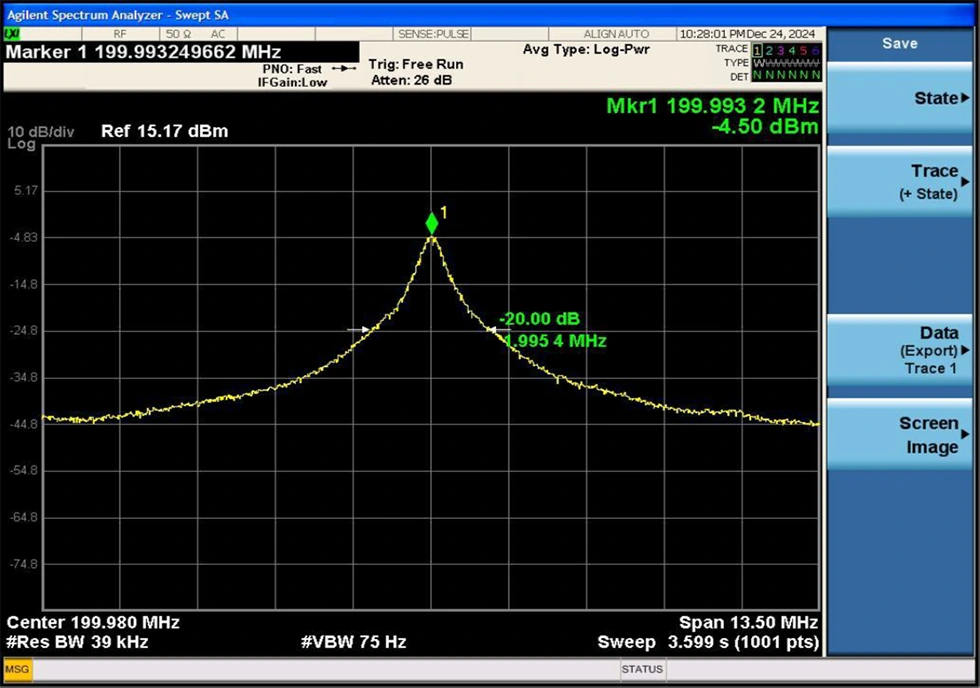Click the ALIGN AUTO indicator
Image resolution: width=980 pixels, height=688 pixels.
tap(616, 34)
